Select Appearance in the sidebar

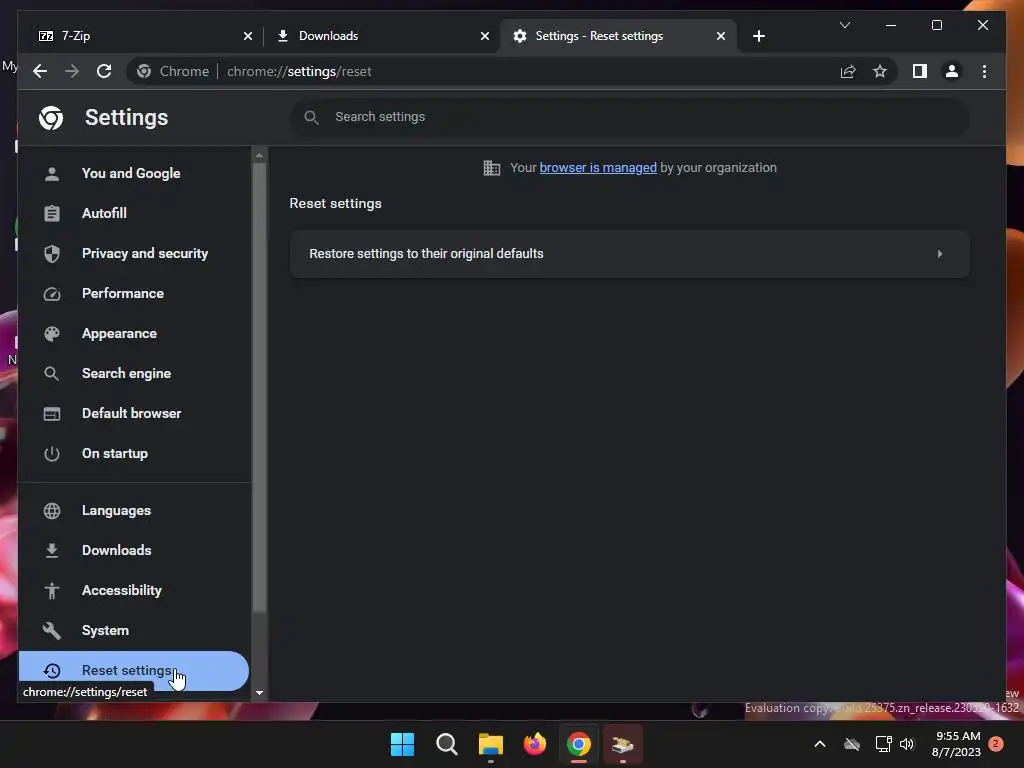(134, 334)
